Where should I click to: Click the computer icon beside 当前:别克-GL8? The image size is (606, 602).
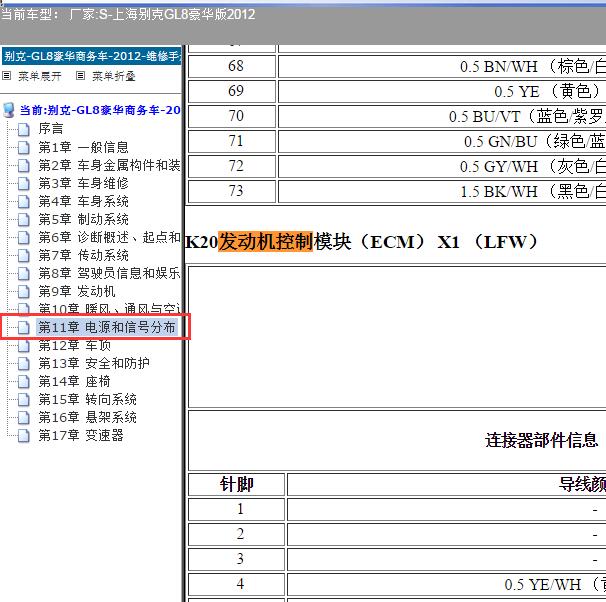point(9,111)
